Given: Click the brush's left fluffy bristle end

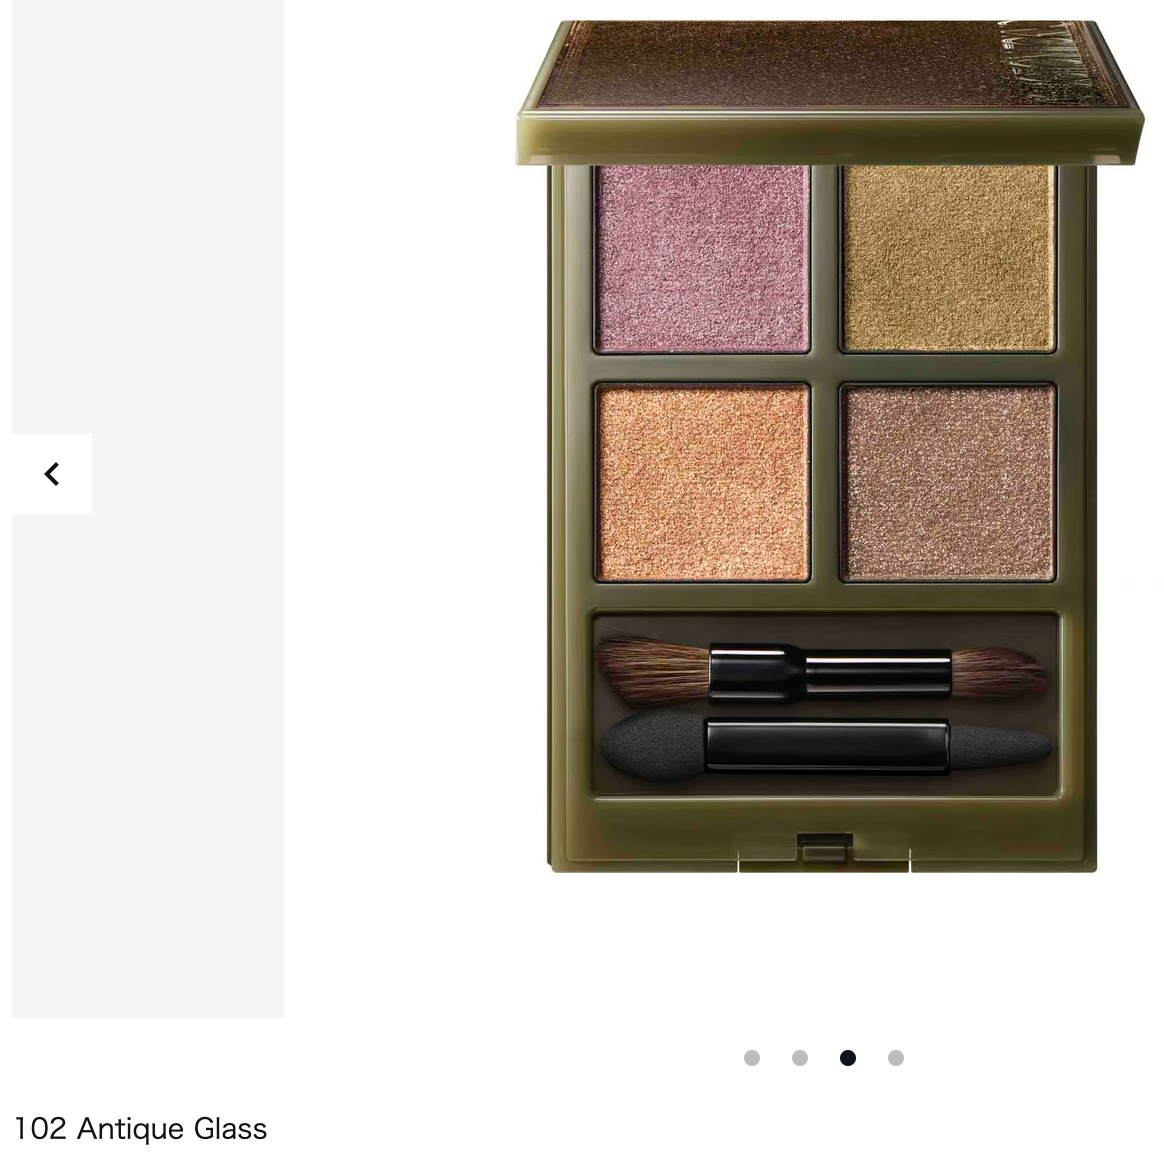Looking at the screenshot, I should pyautogui.click(x=652, y=669).
